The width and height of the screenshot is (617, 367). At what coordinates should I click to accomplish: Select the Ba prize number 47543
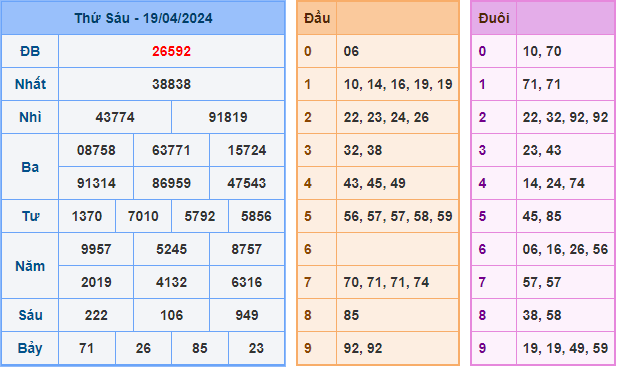pos(247,183)
